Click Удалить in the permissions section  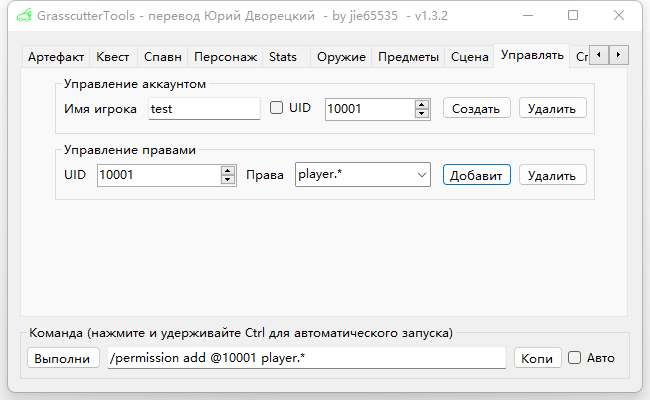pos(552,175)
